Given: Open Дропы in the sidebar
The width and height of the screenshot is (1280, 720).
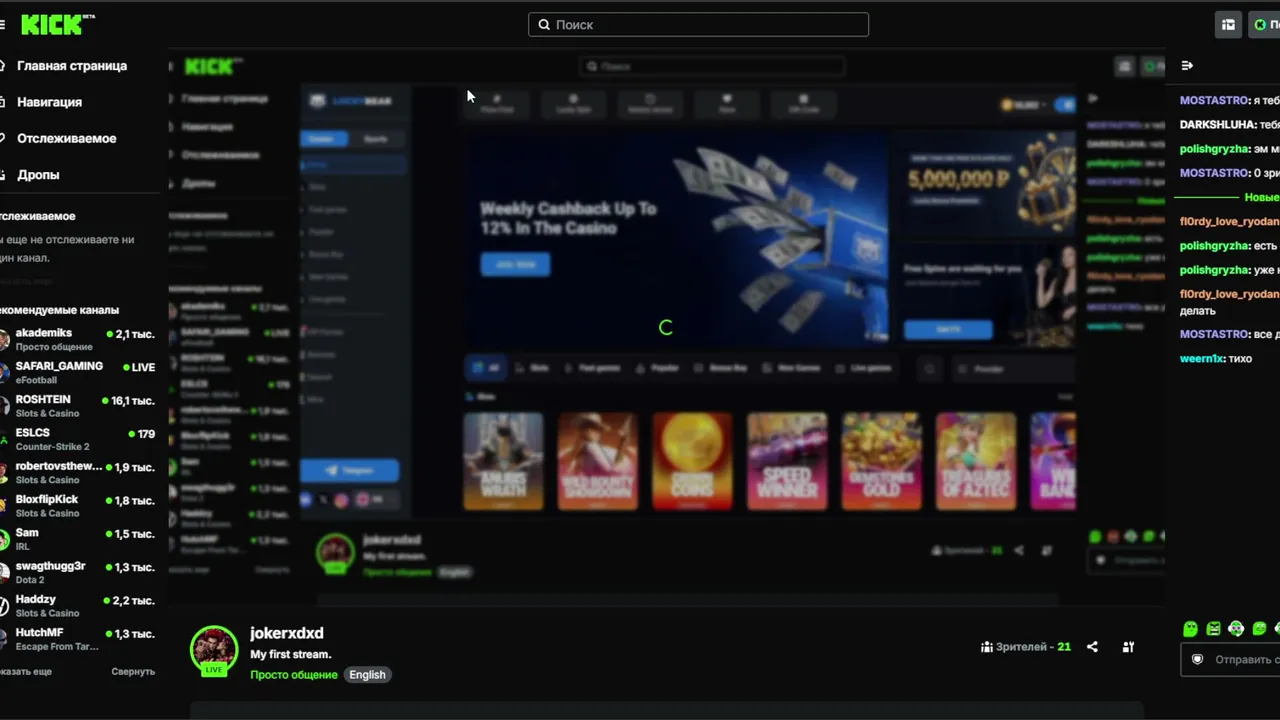Looking at the screenshot, I should (38, 174).
